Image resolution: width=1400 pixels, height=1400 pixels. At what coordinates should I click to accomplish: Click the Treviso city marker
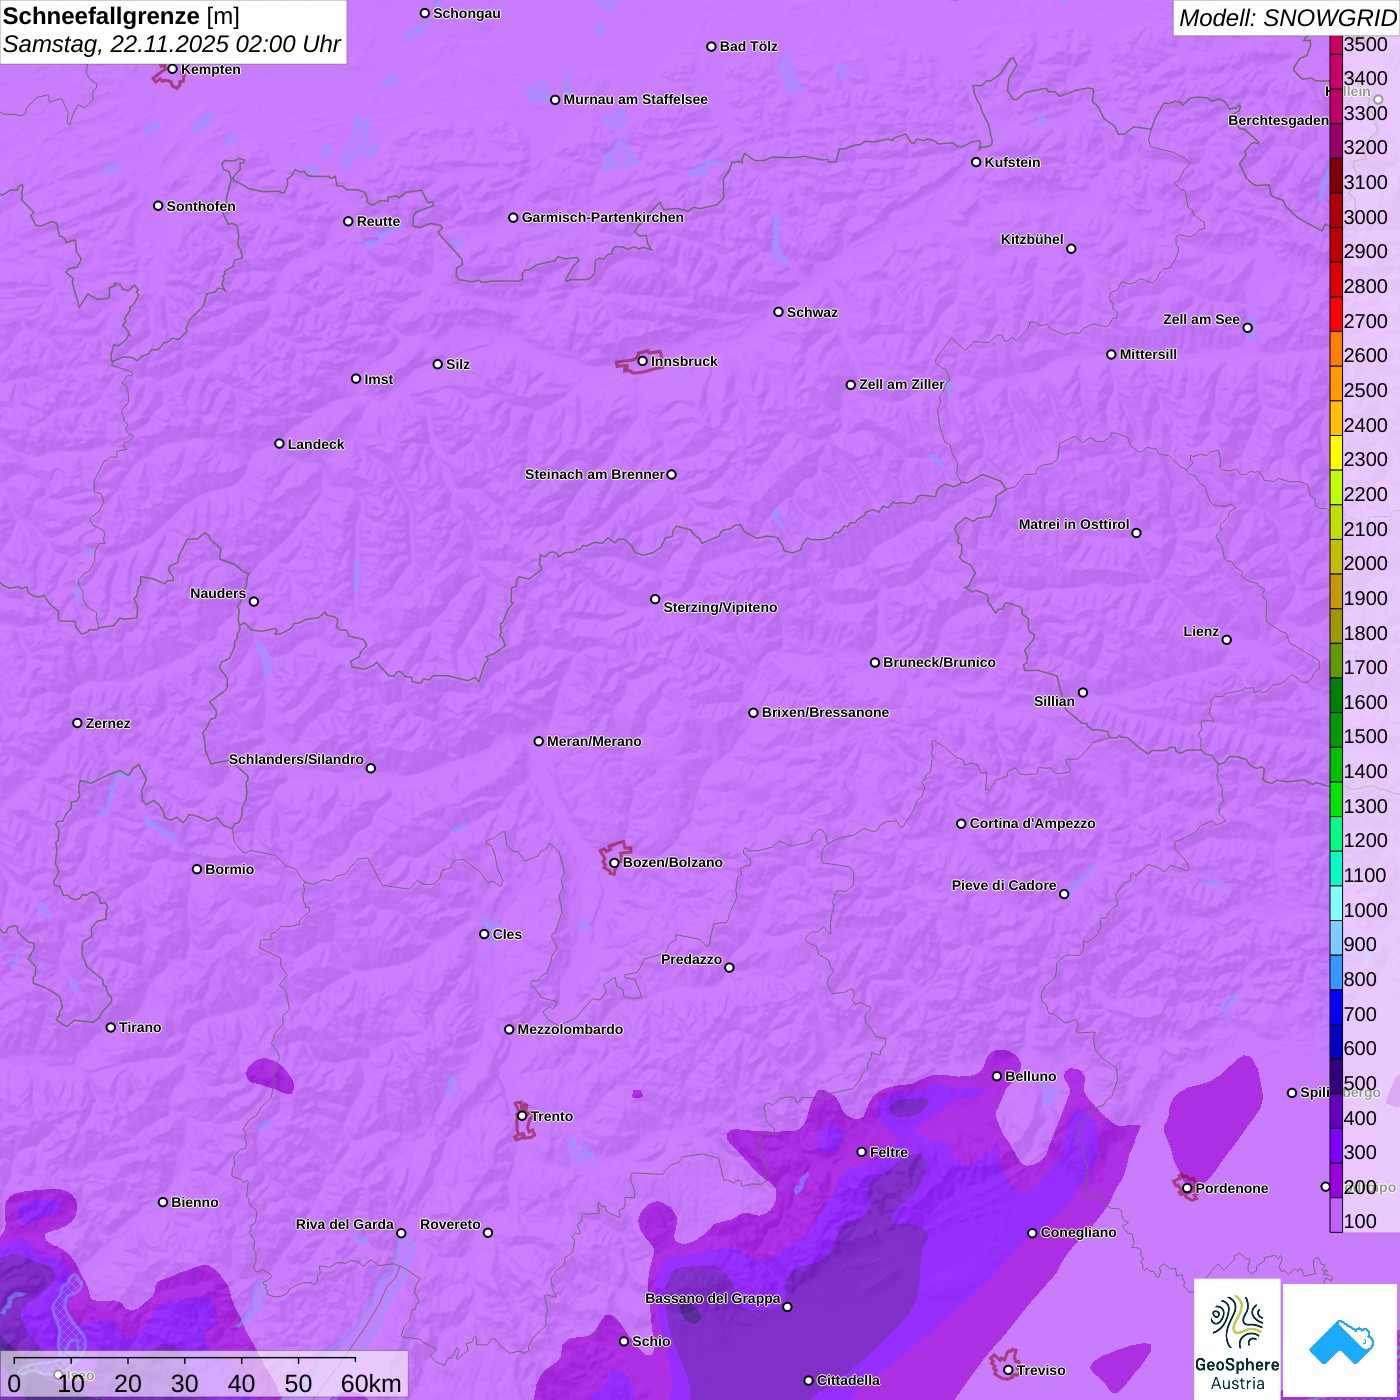(1008, 1370)
